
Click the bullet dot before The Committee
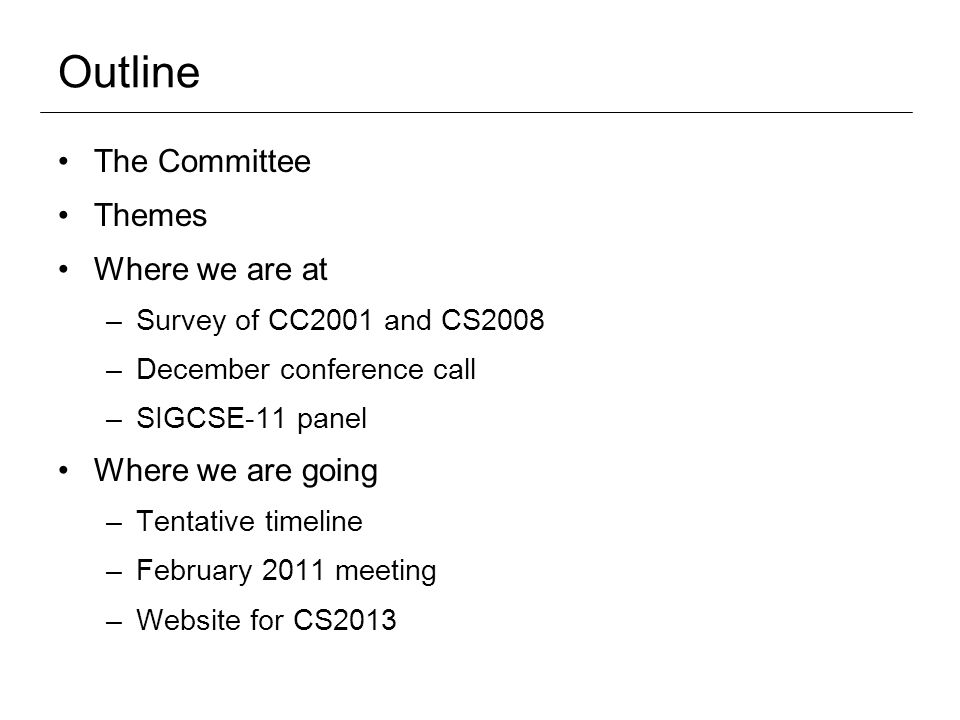click(64, 162)
